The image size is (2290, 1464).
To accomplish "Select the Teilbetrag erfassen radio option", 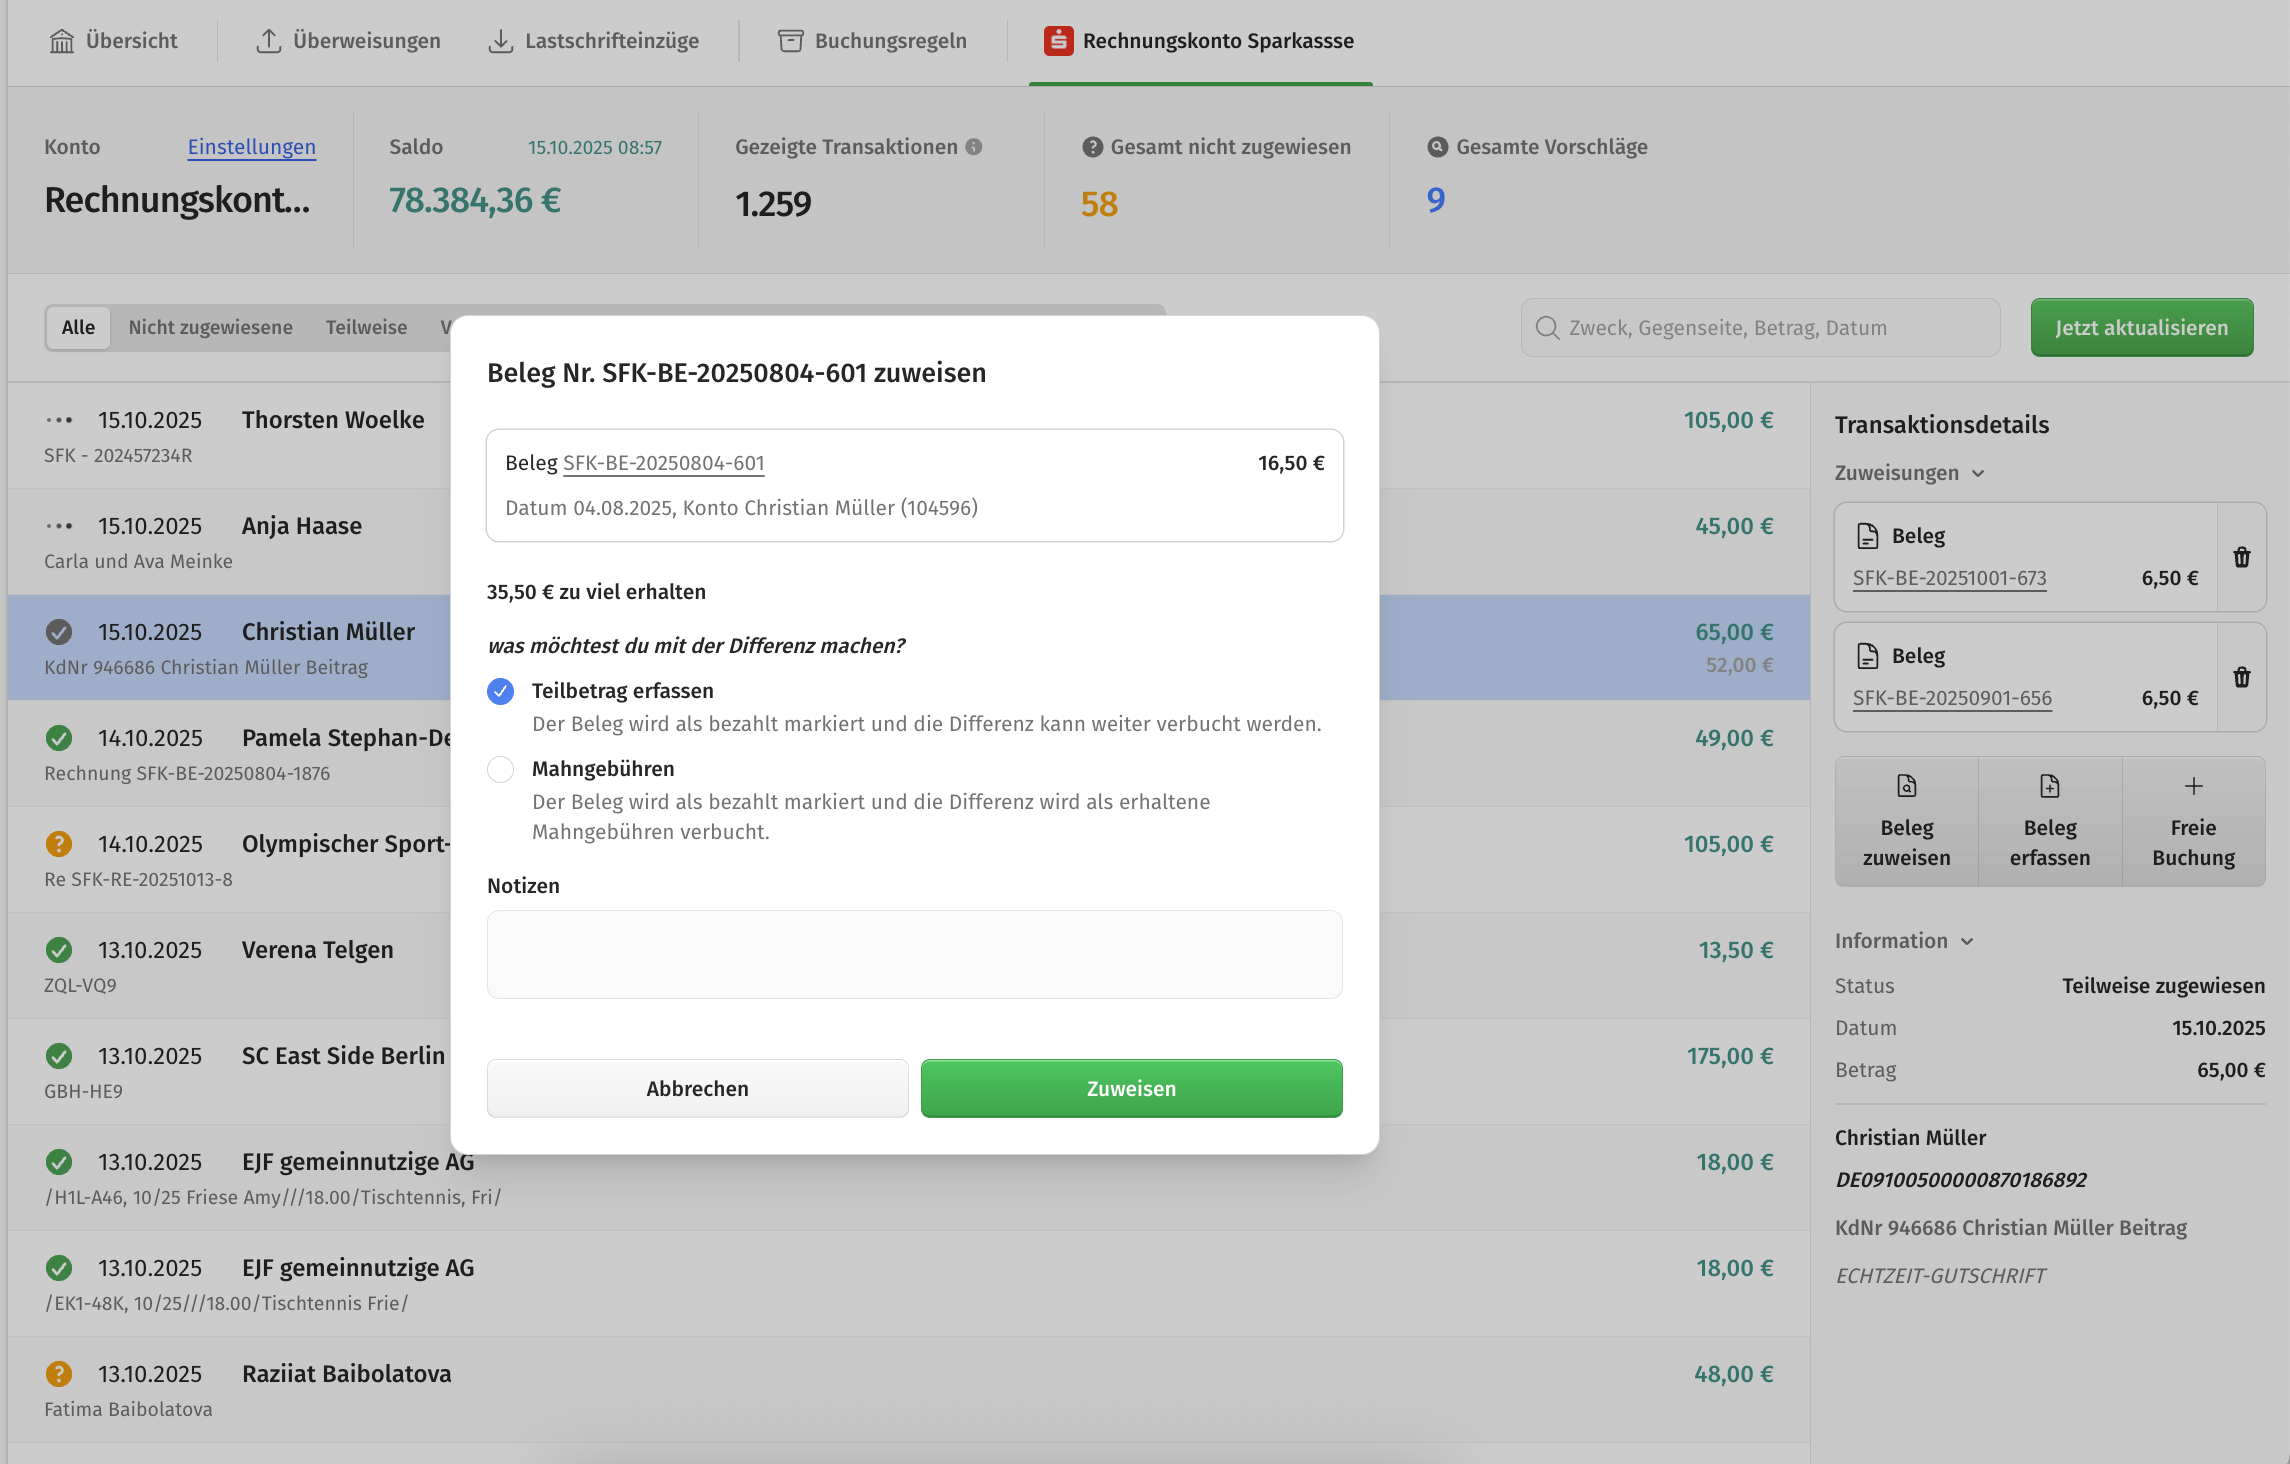I will click(501, 691).
